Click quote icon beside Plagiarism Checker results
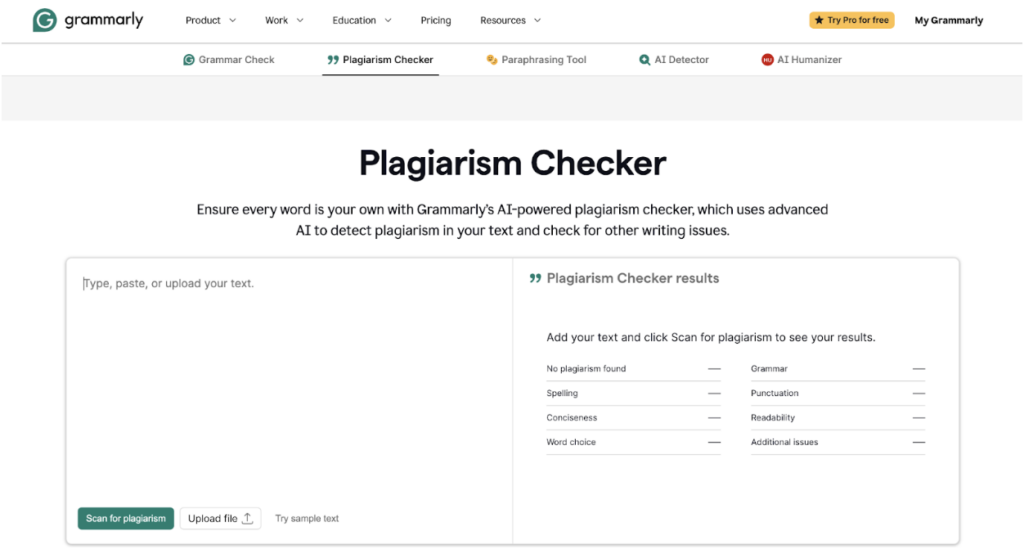Viewport: 1024px width, 558px height. coord(536,278)
